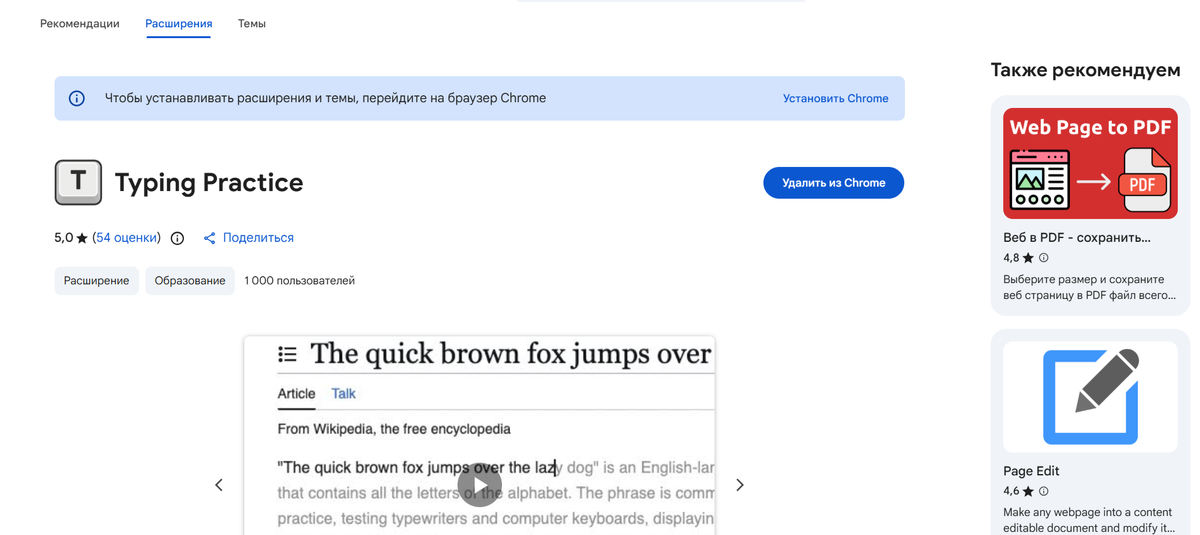
Task: Click the Talk tab in the preview
Action: [x=343, y=394]
